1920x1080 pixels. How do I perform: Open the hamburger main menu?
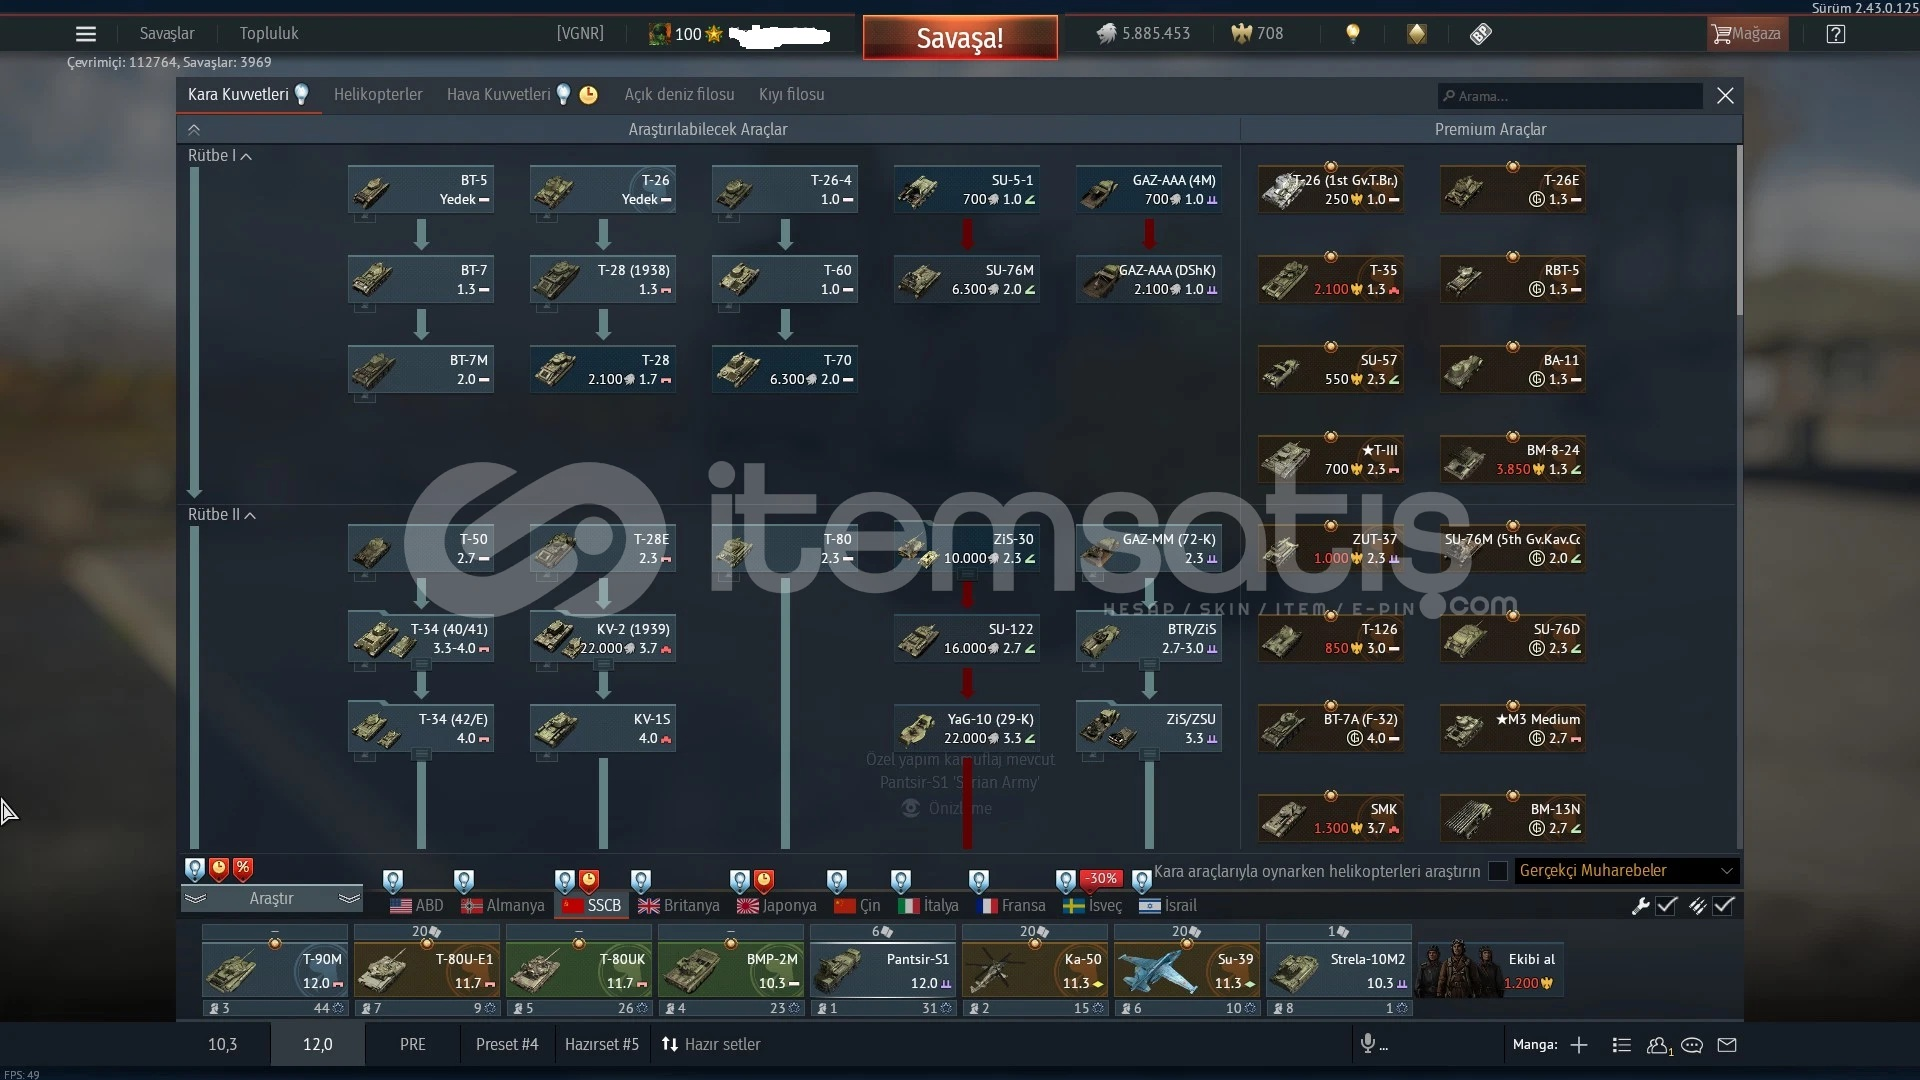(x=86, y=34)
